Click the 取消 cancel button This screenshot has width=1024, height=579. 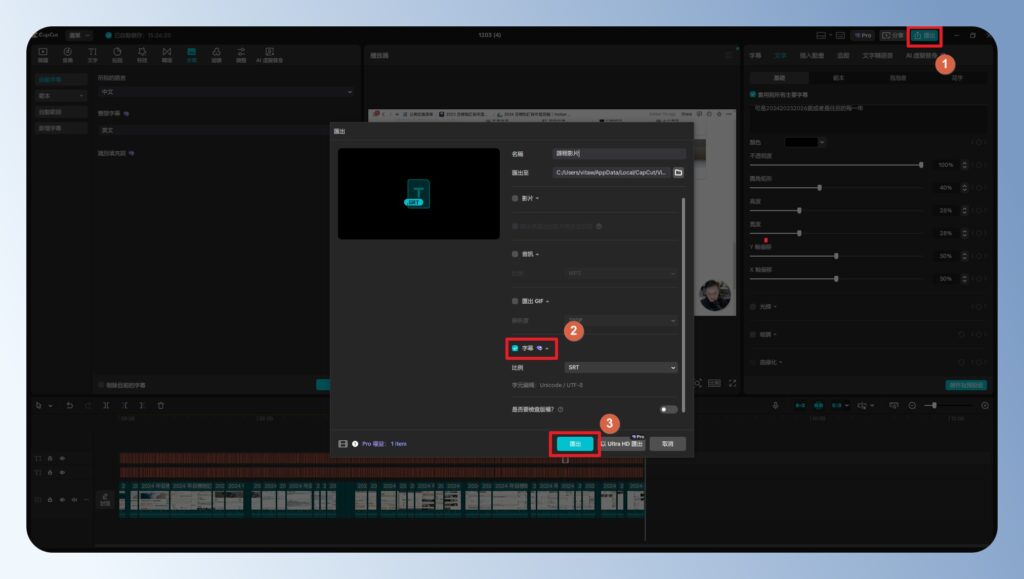tap(667, 443)
